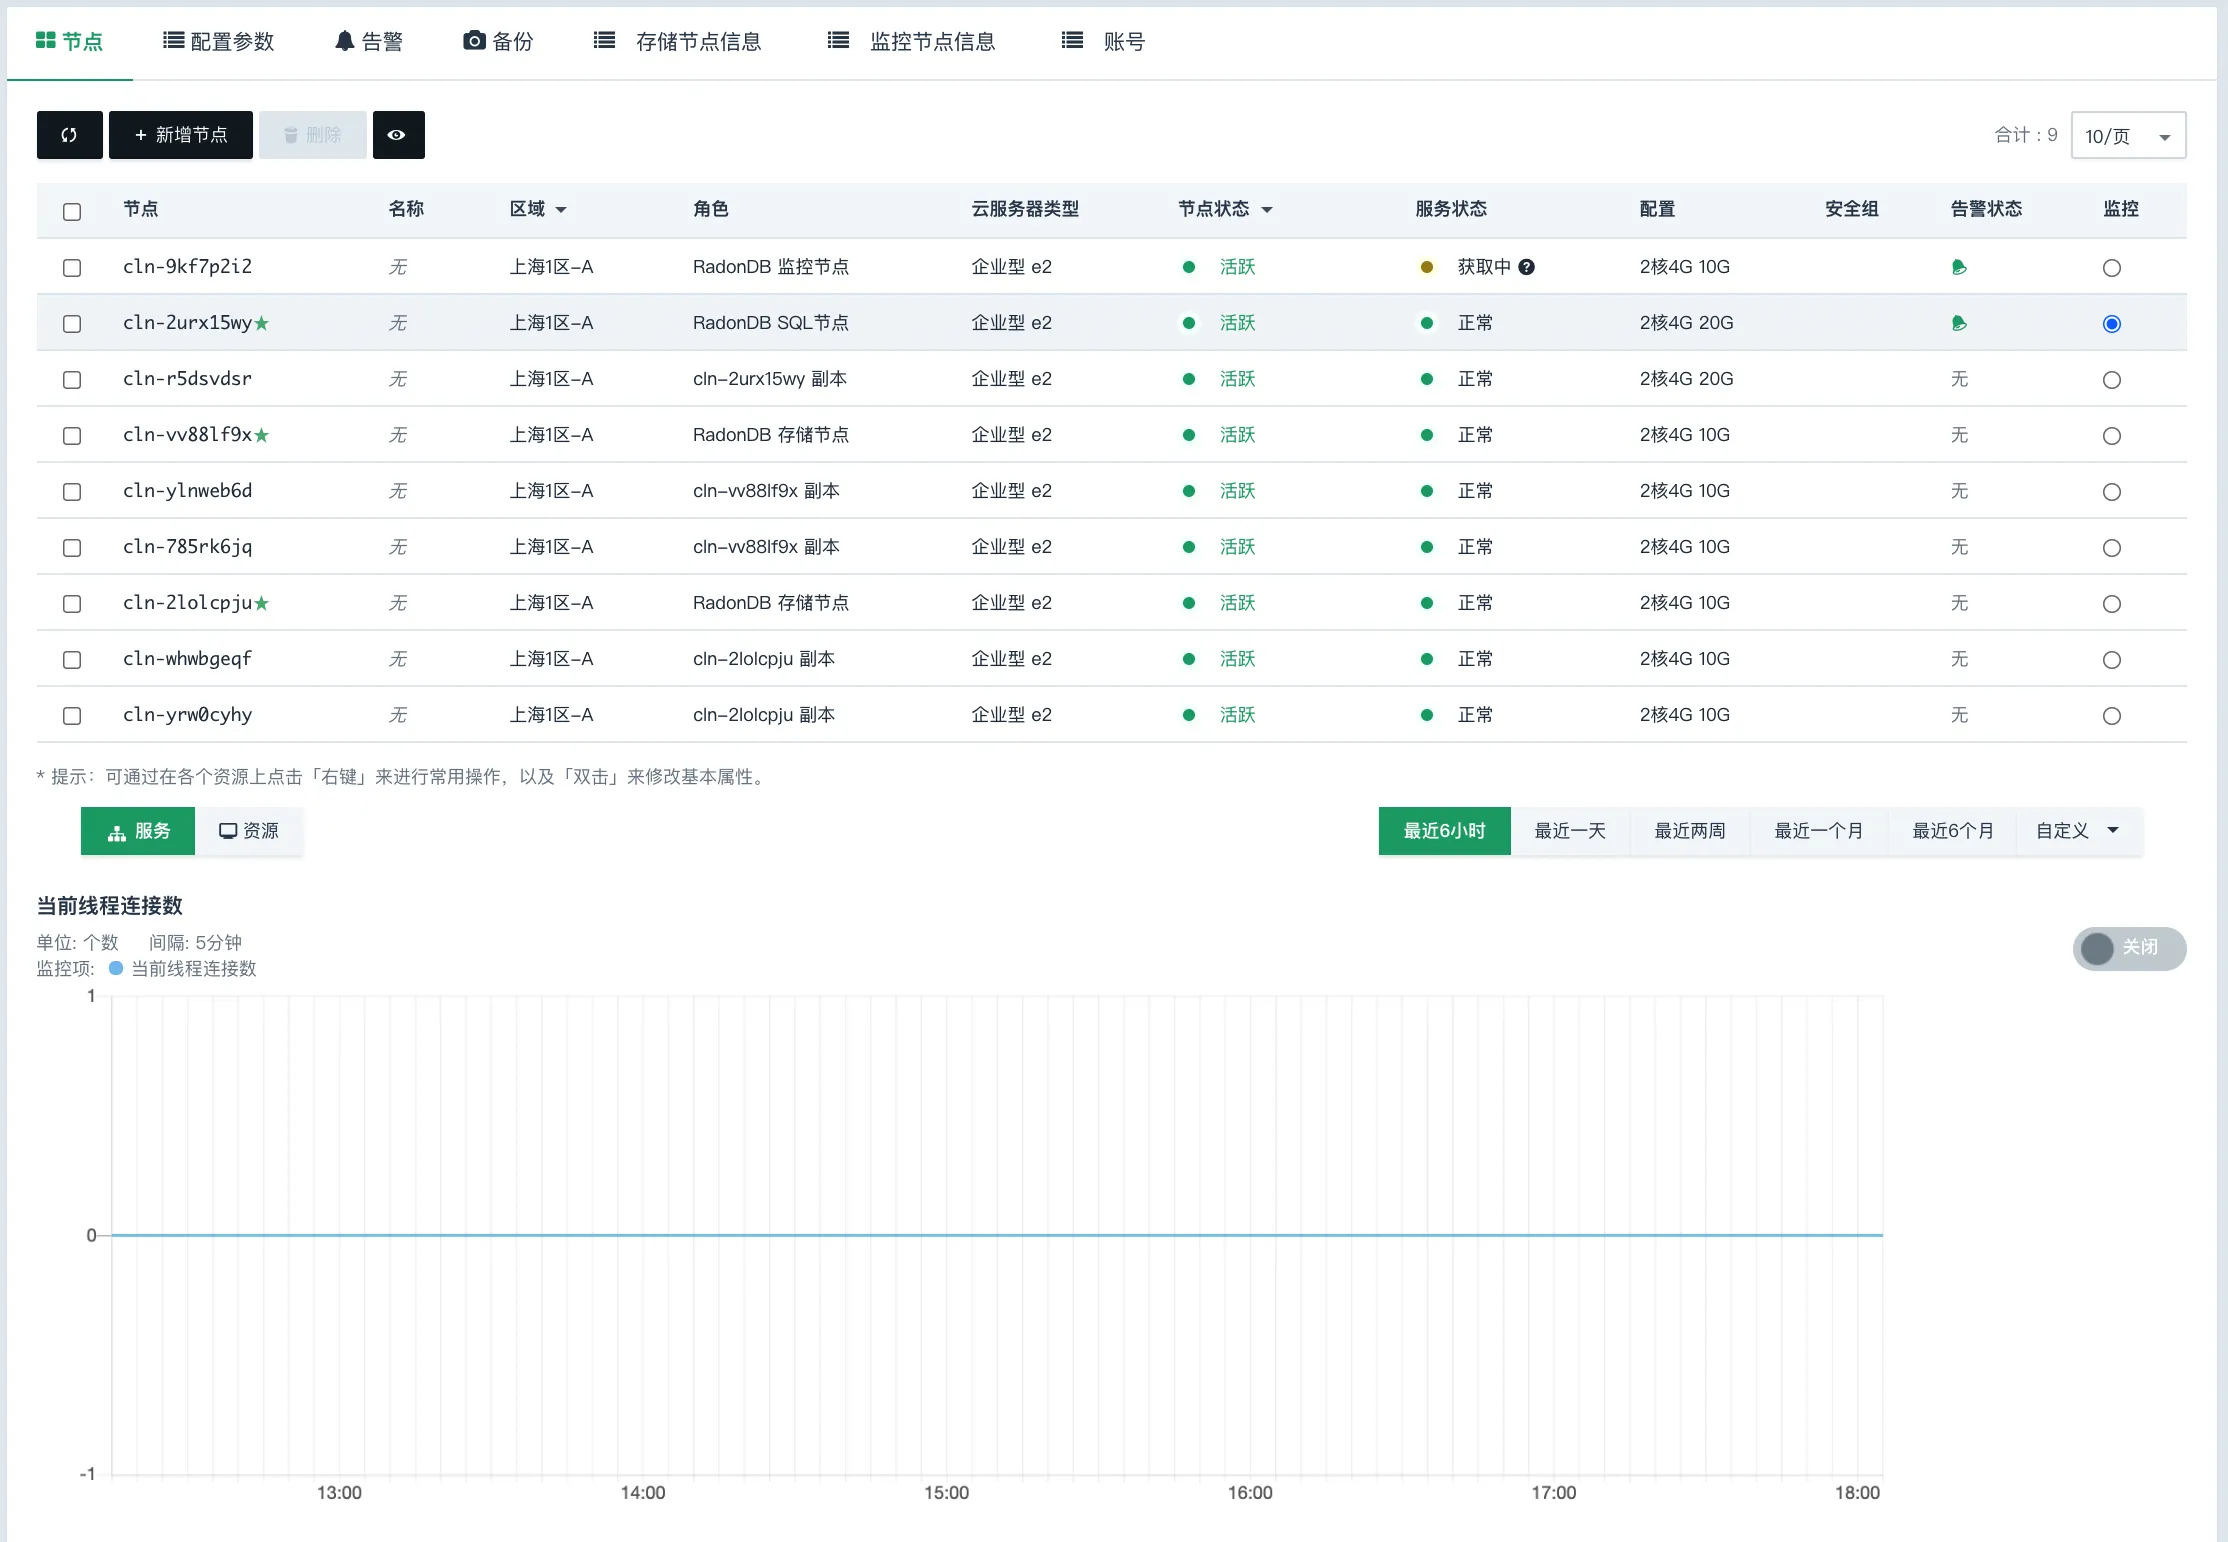Switch to the 资源 monitoring tab
This screenshot has height=1542, width=2228.
[x=249, y=831]
